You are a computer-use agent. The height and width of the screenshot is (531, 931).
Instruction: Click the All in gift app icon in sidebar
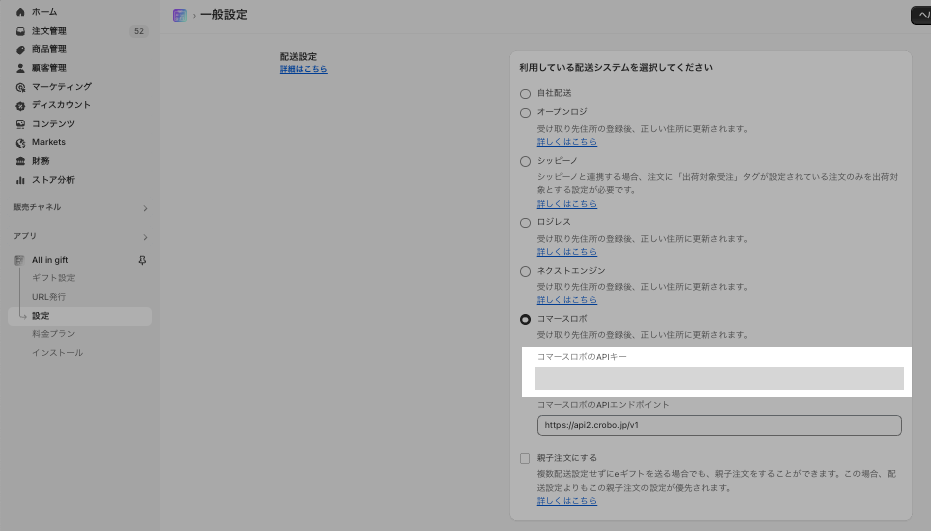tap(19, 260)
